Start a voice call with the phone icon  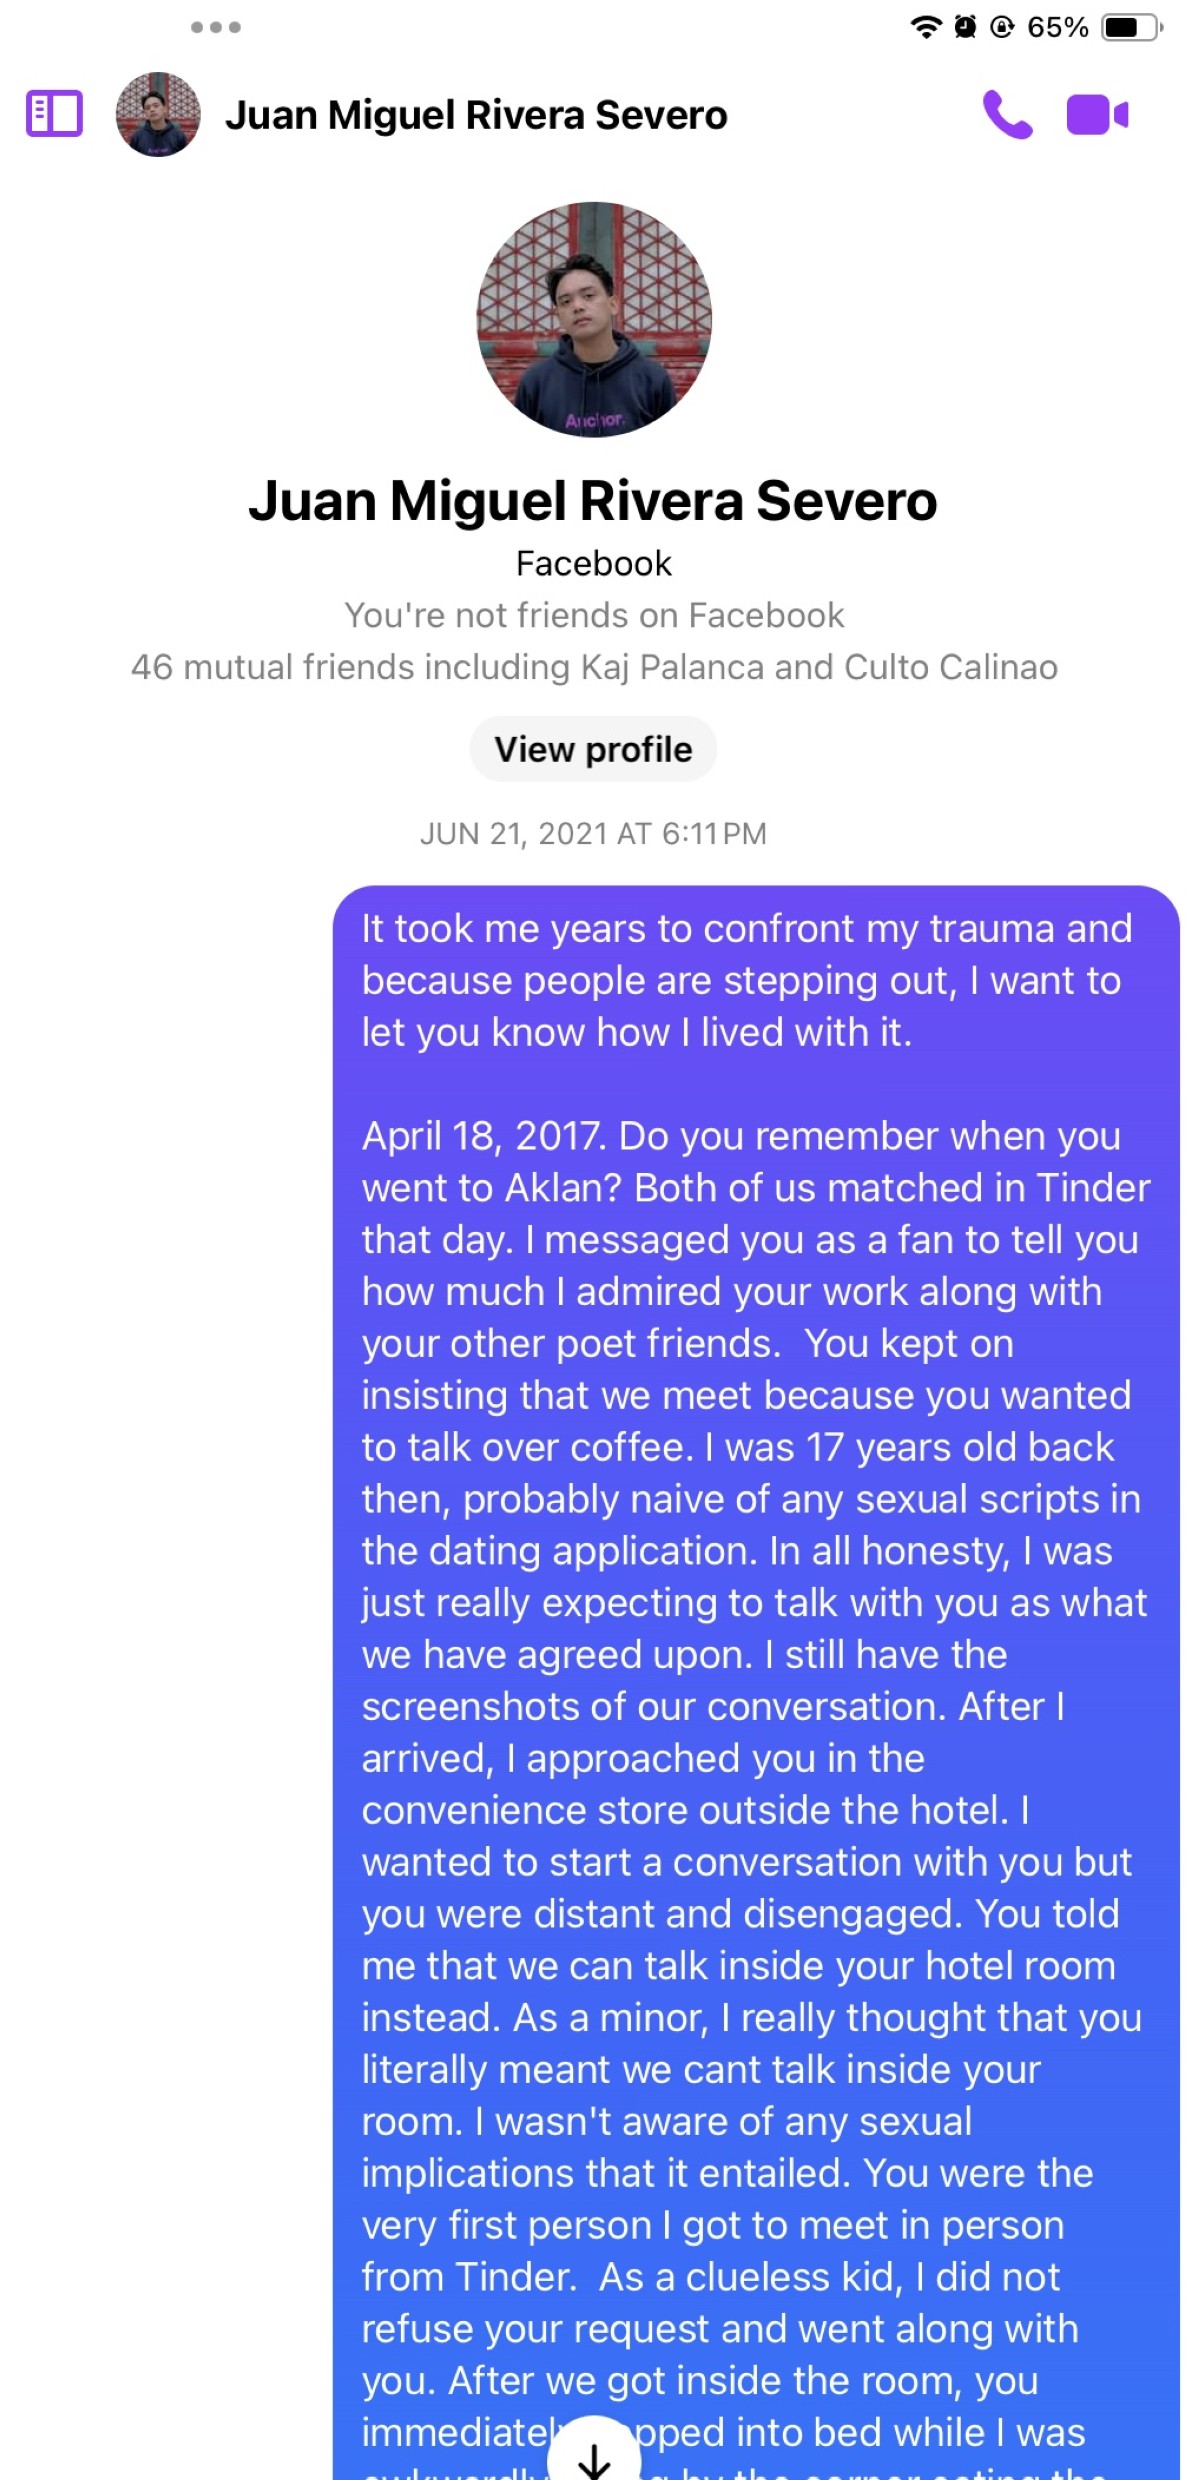[1007, 114]
